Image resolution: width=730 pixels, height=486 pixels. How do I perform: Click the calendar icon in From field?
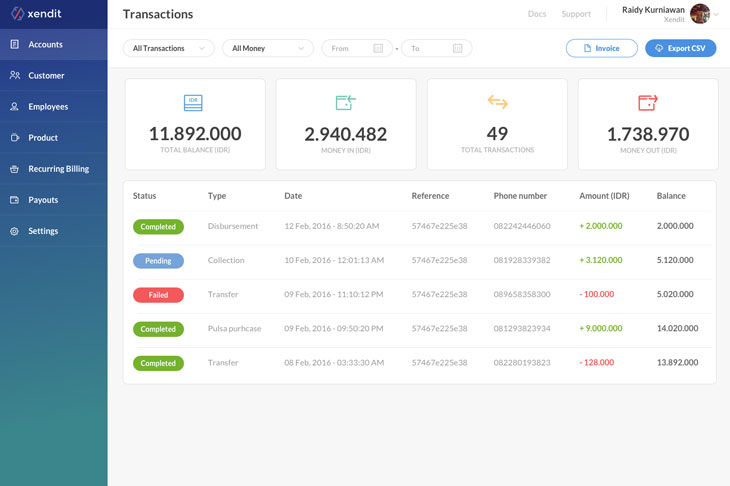(378, 48)
